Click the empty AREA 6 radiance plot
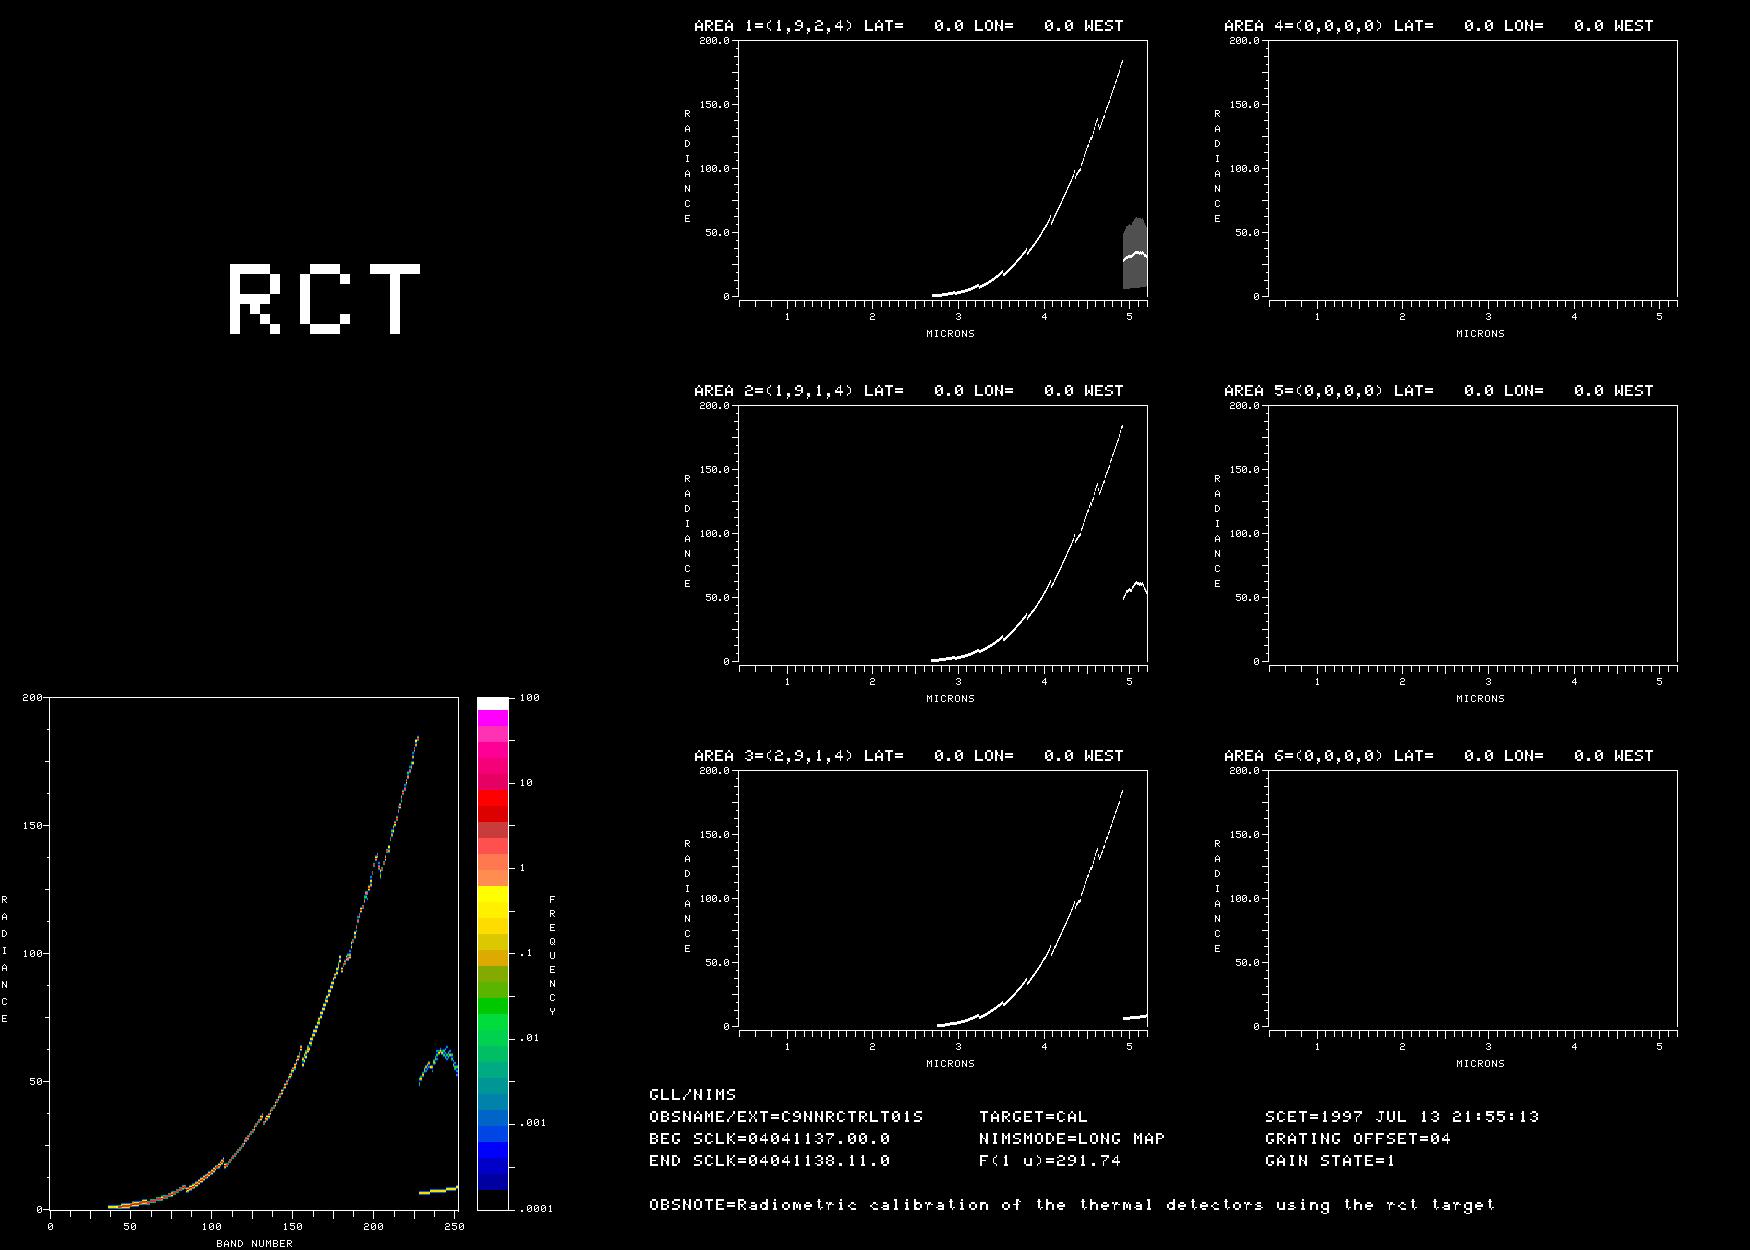This screenshot has height=1250, width=1750. click(1472, 898)
